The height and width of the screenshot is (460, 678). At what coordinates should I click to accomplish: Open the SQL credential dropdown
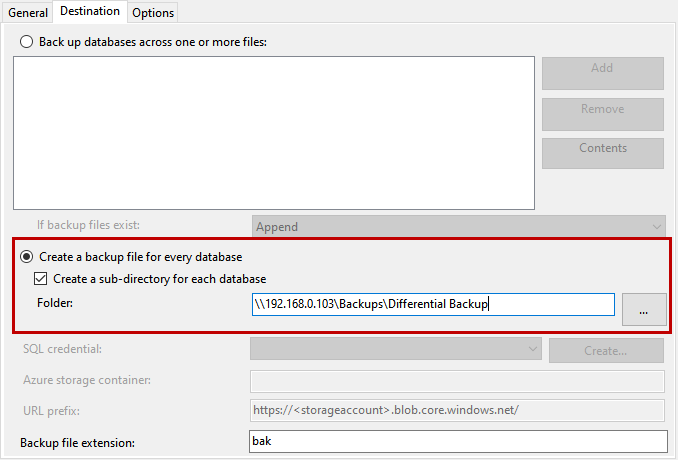396,348
